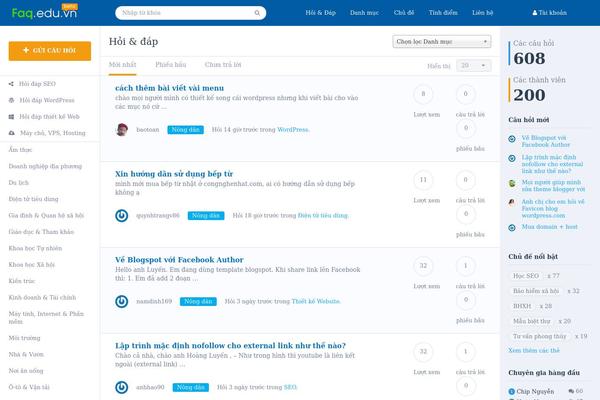Open Tính điểm in top navigation
This screenshot has height=400, width=600.
[x=443, y=13]
